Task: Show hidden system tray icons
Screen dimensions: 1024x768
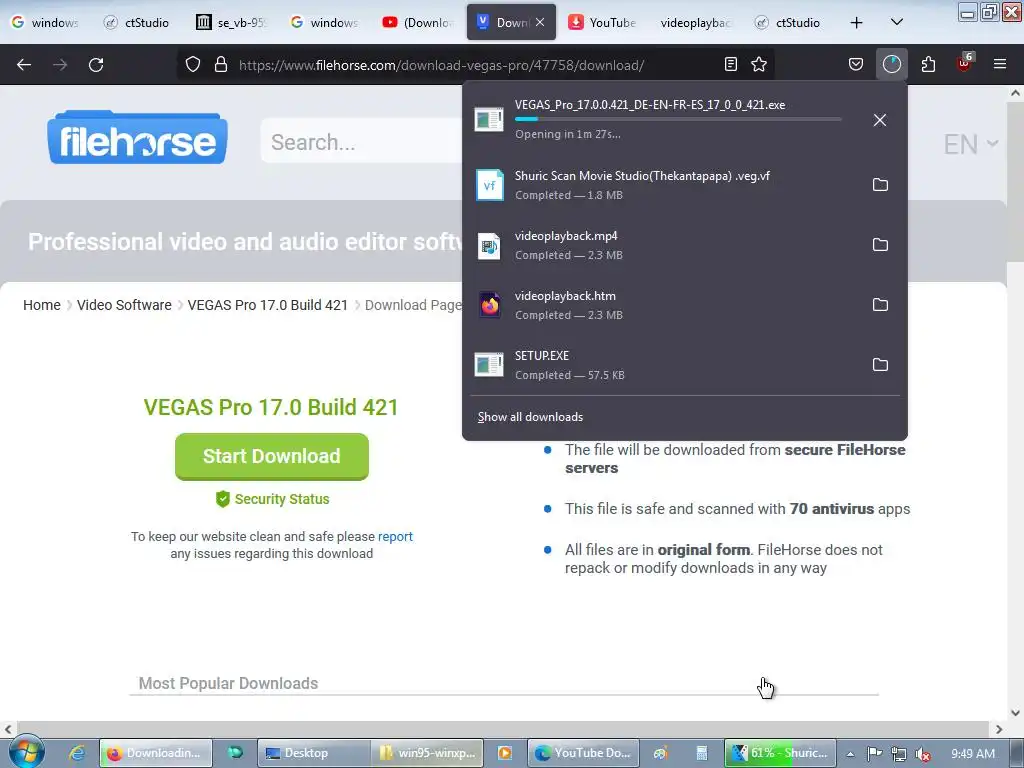Action: 850,754
